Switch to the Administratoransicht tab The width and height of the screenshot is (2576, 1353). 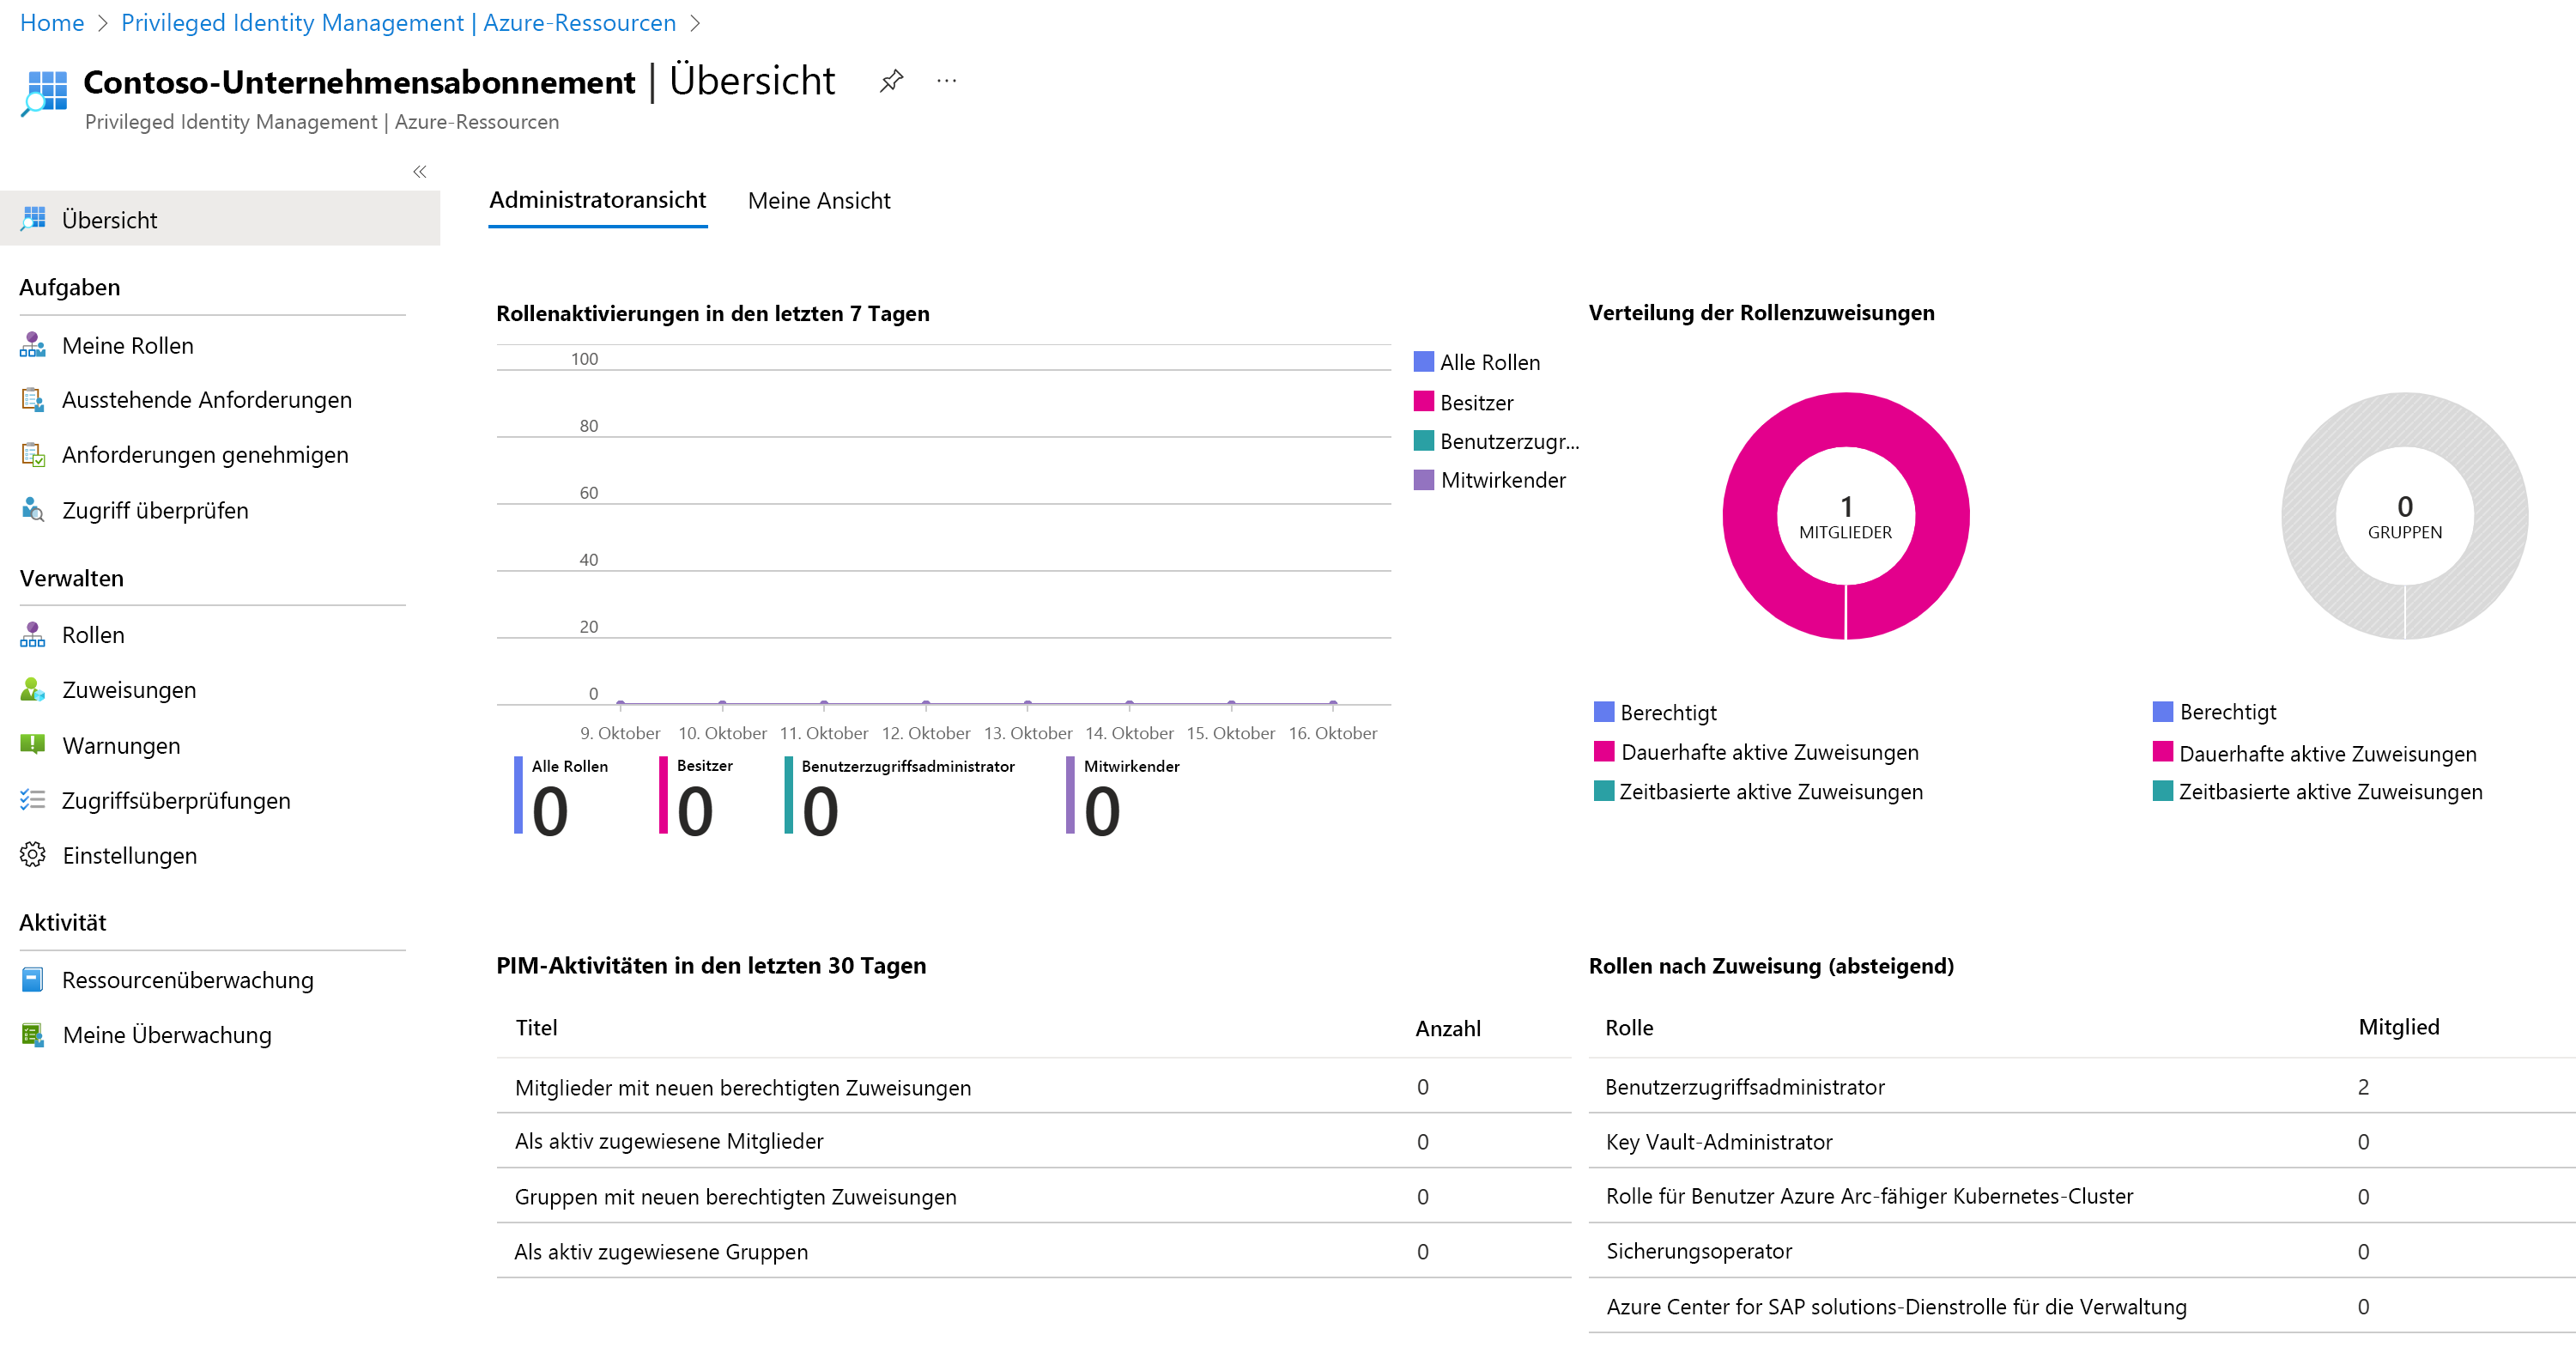click(x=597, y=200)
